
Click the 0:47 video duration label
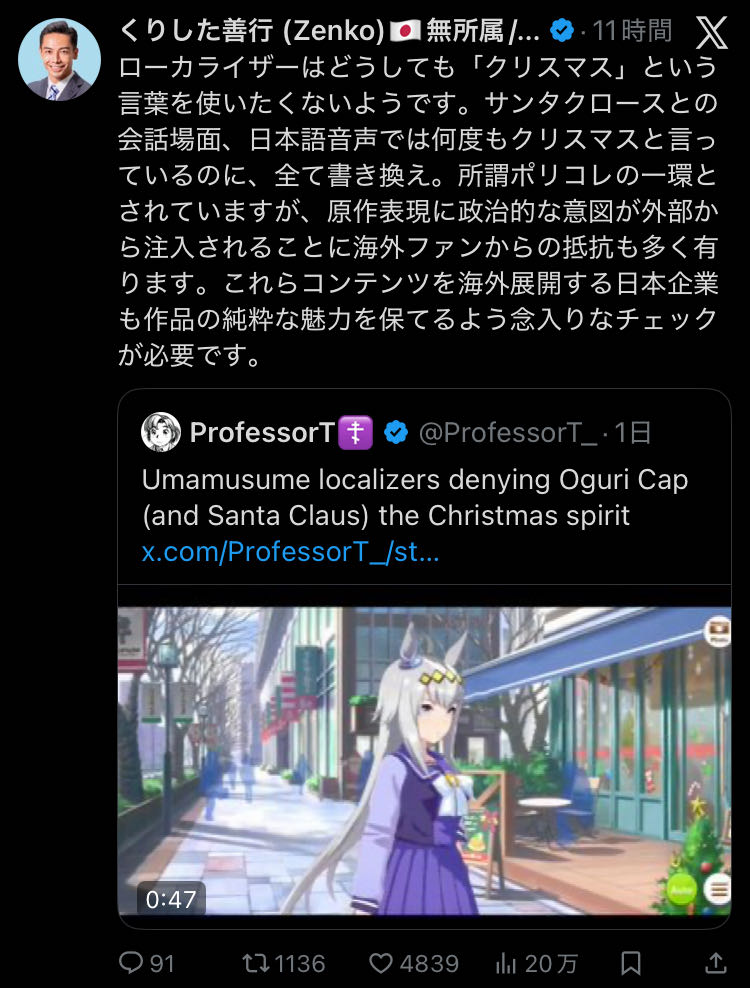click(x=171, y=899)
